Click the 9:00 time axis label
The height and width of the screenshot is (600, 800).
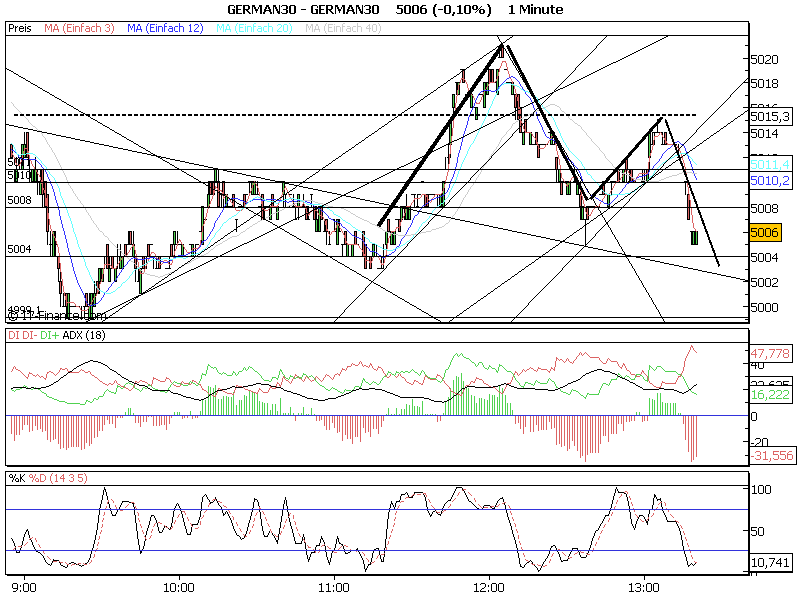coord(23,588)
